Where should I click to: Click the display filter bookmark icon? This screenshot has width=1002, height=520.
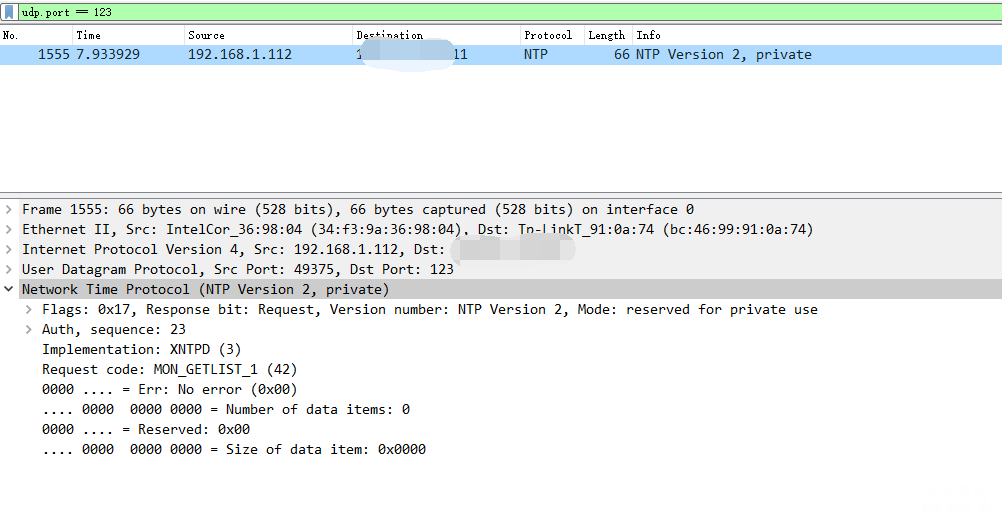pyautogui.click(x=9, y=12)
